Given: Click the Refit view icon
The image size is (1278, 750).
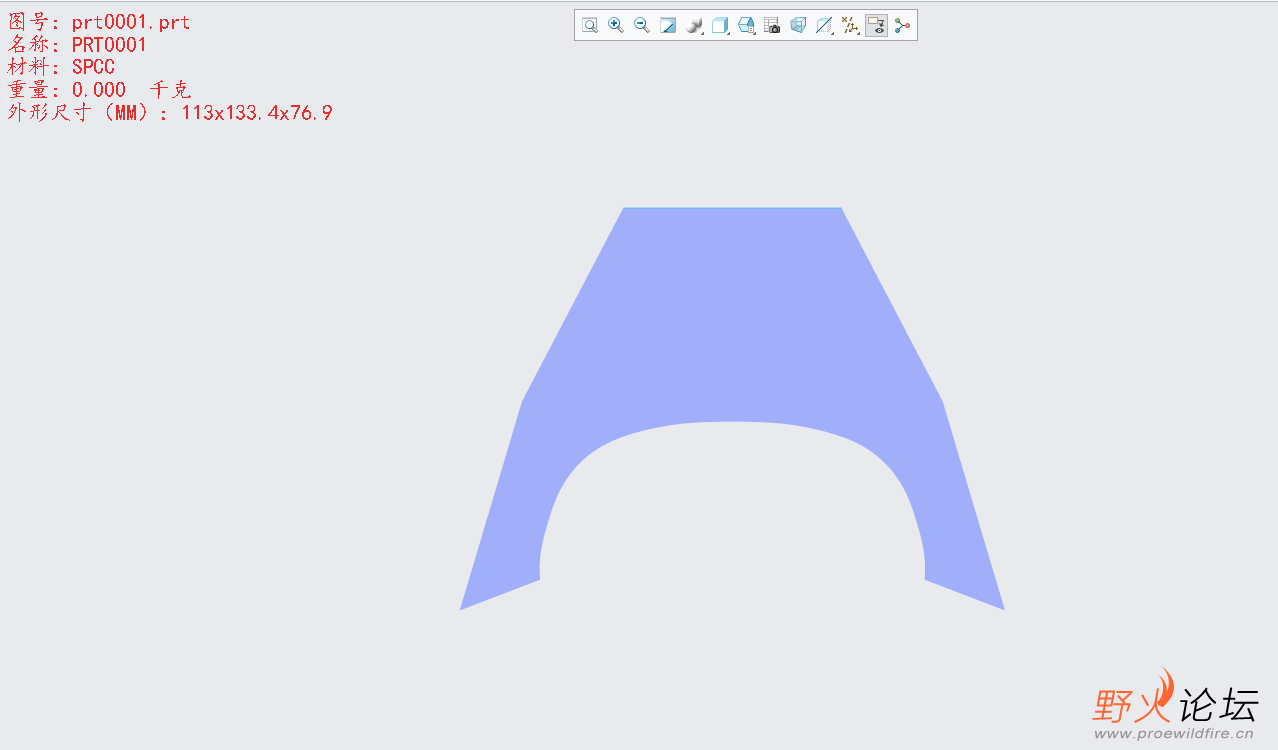Looking at the screenshot, I should click(x=590, y=26).
